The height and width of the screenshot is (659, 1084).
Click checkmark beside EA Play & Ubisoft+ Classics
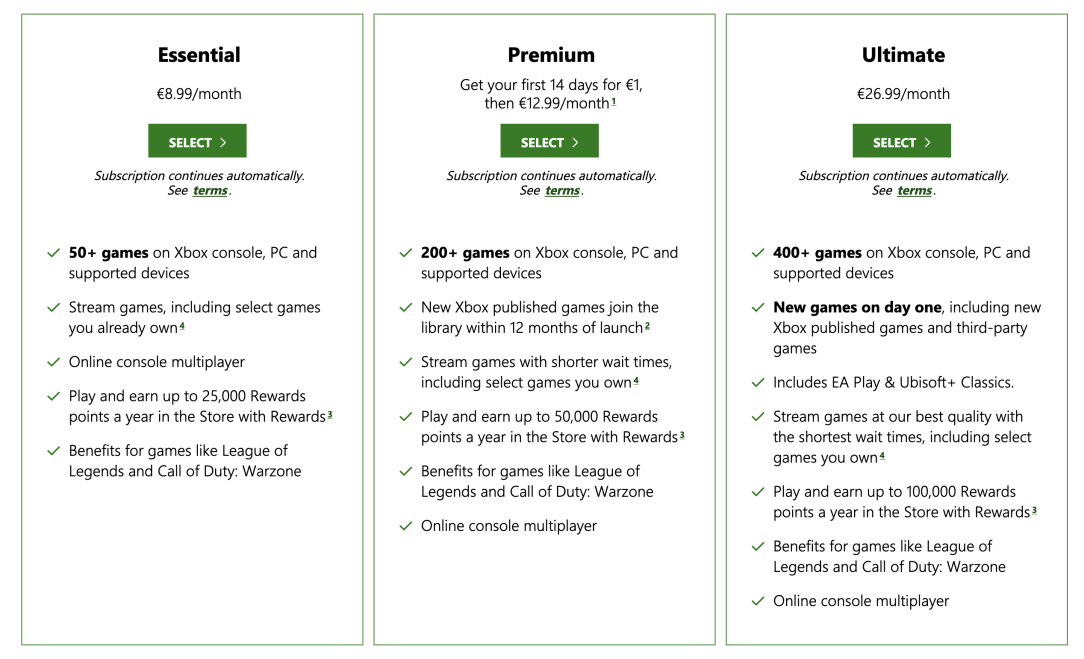pos(757,382)
